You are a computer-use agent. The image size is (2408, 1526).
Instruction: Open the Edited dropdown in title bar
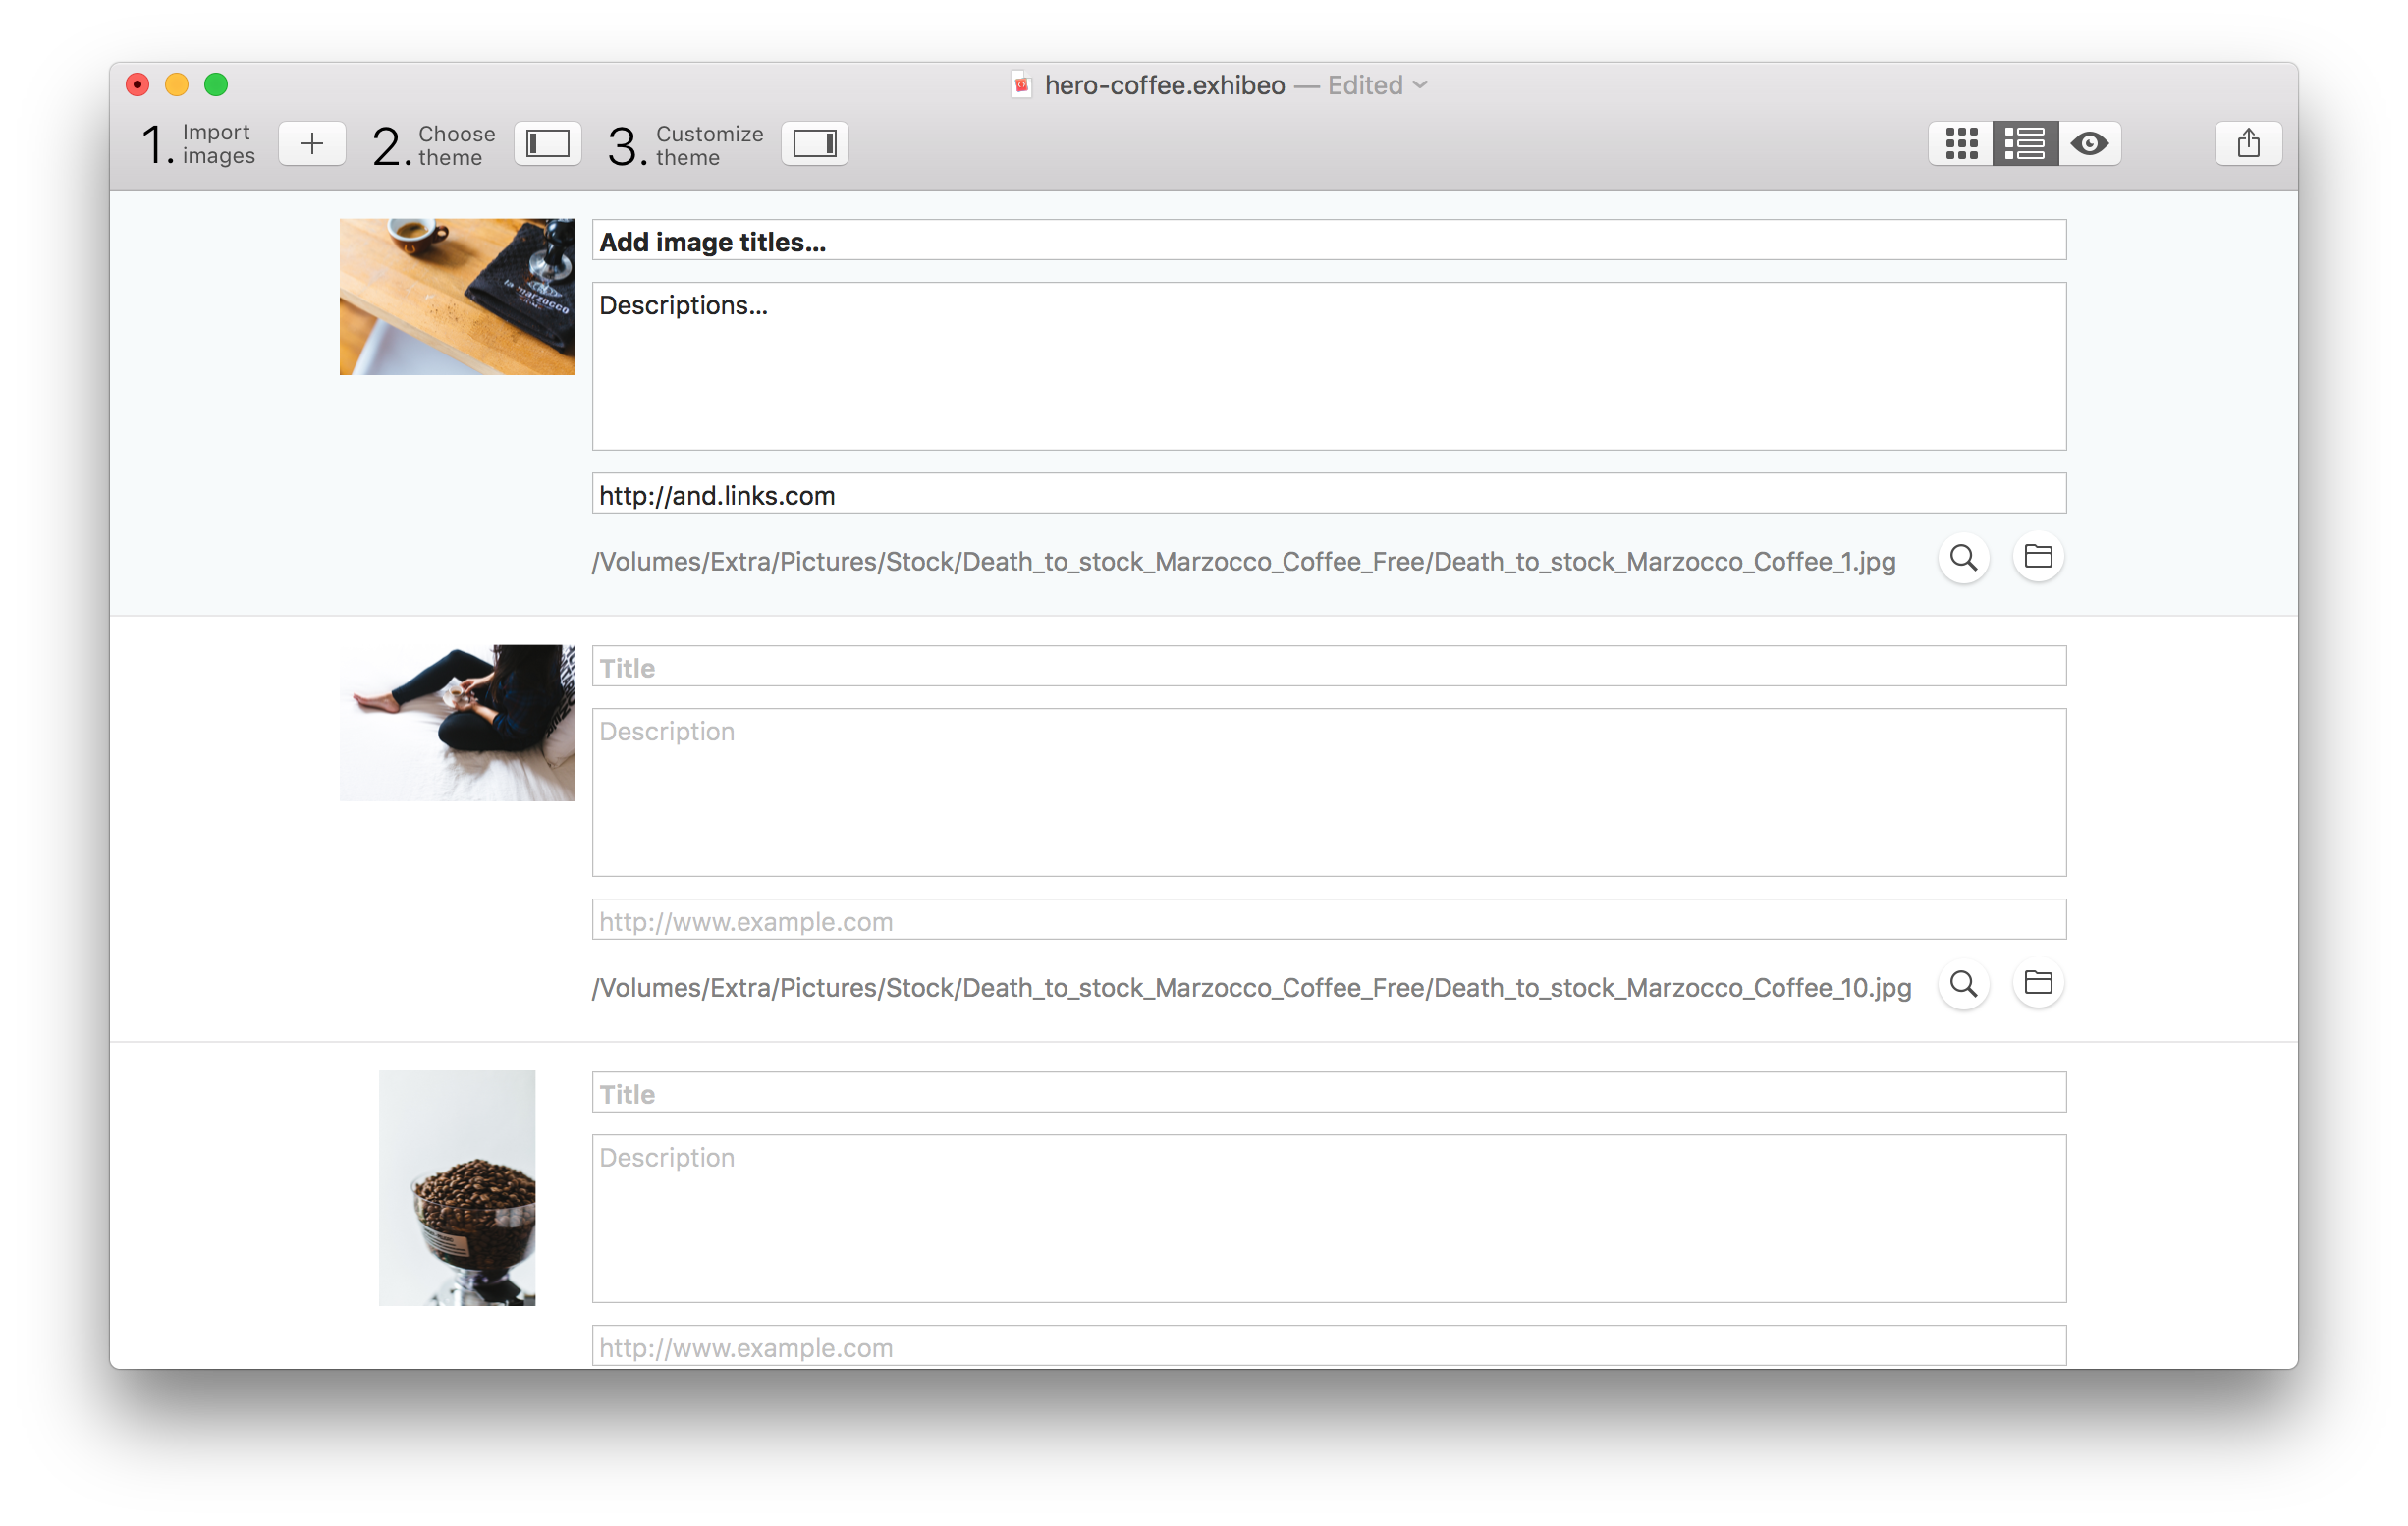pyautogui.click(x=1420, y=86)
